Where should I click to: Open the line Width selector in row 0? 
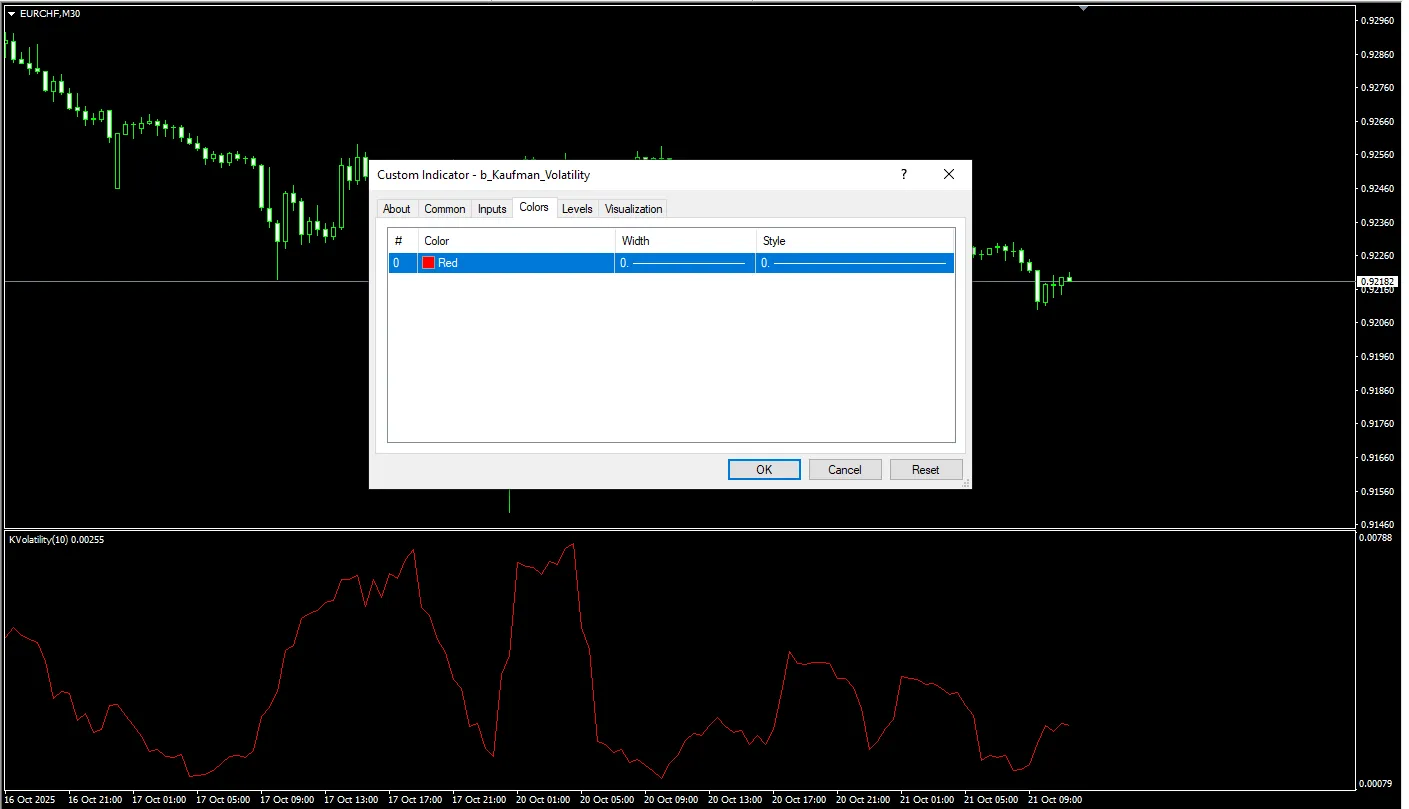coord(685,263)
